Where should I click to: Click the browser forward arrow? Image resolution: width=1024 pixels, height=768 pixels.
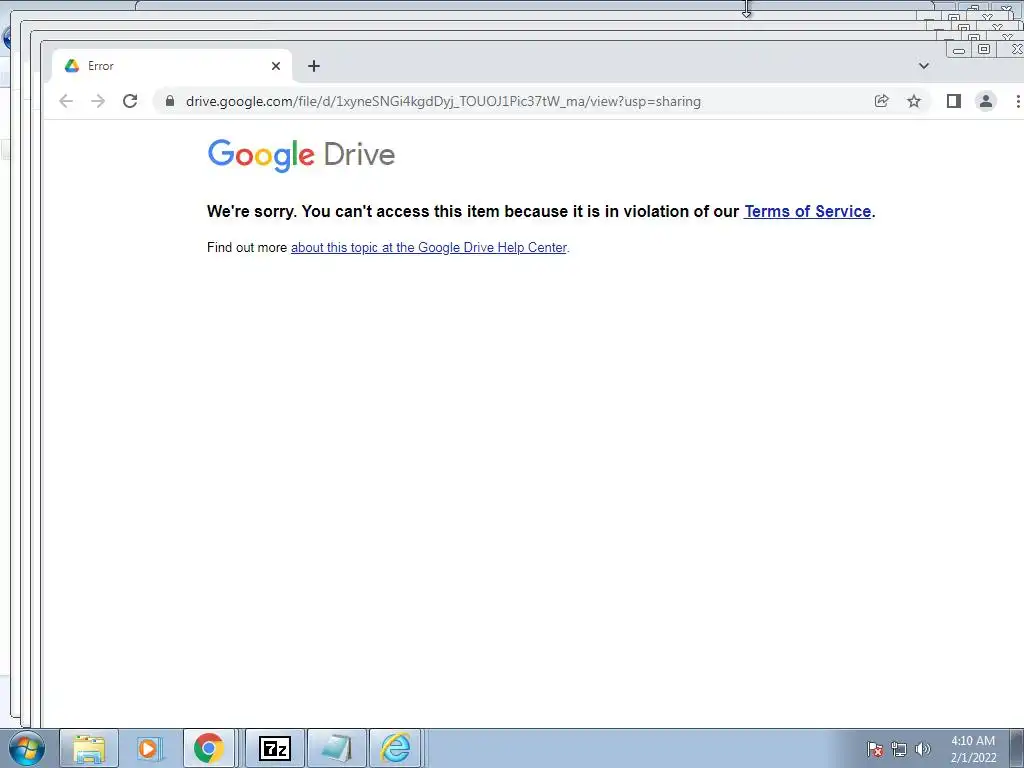98,101
